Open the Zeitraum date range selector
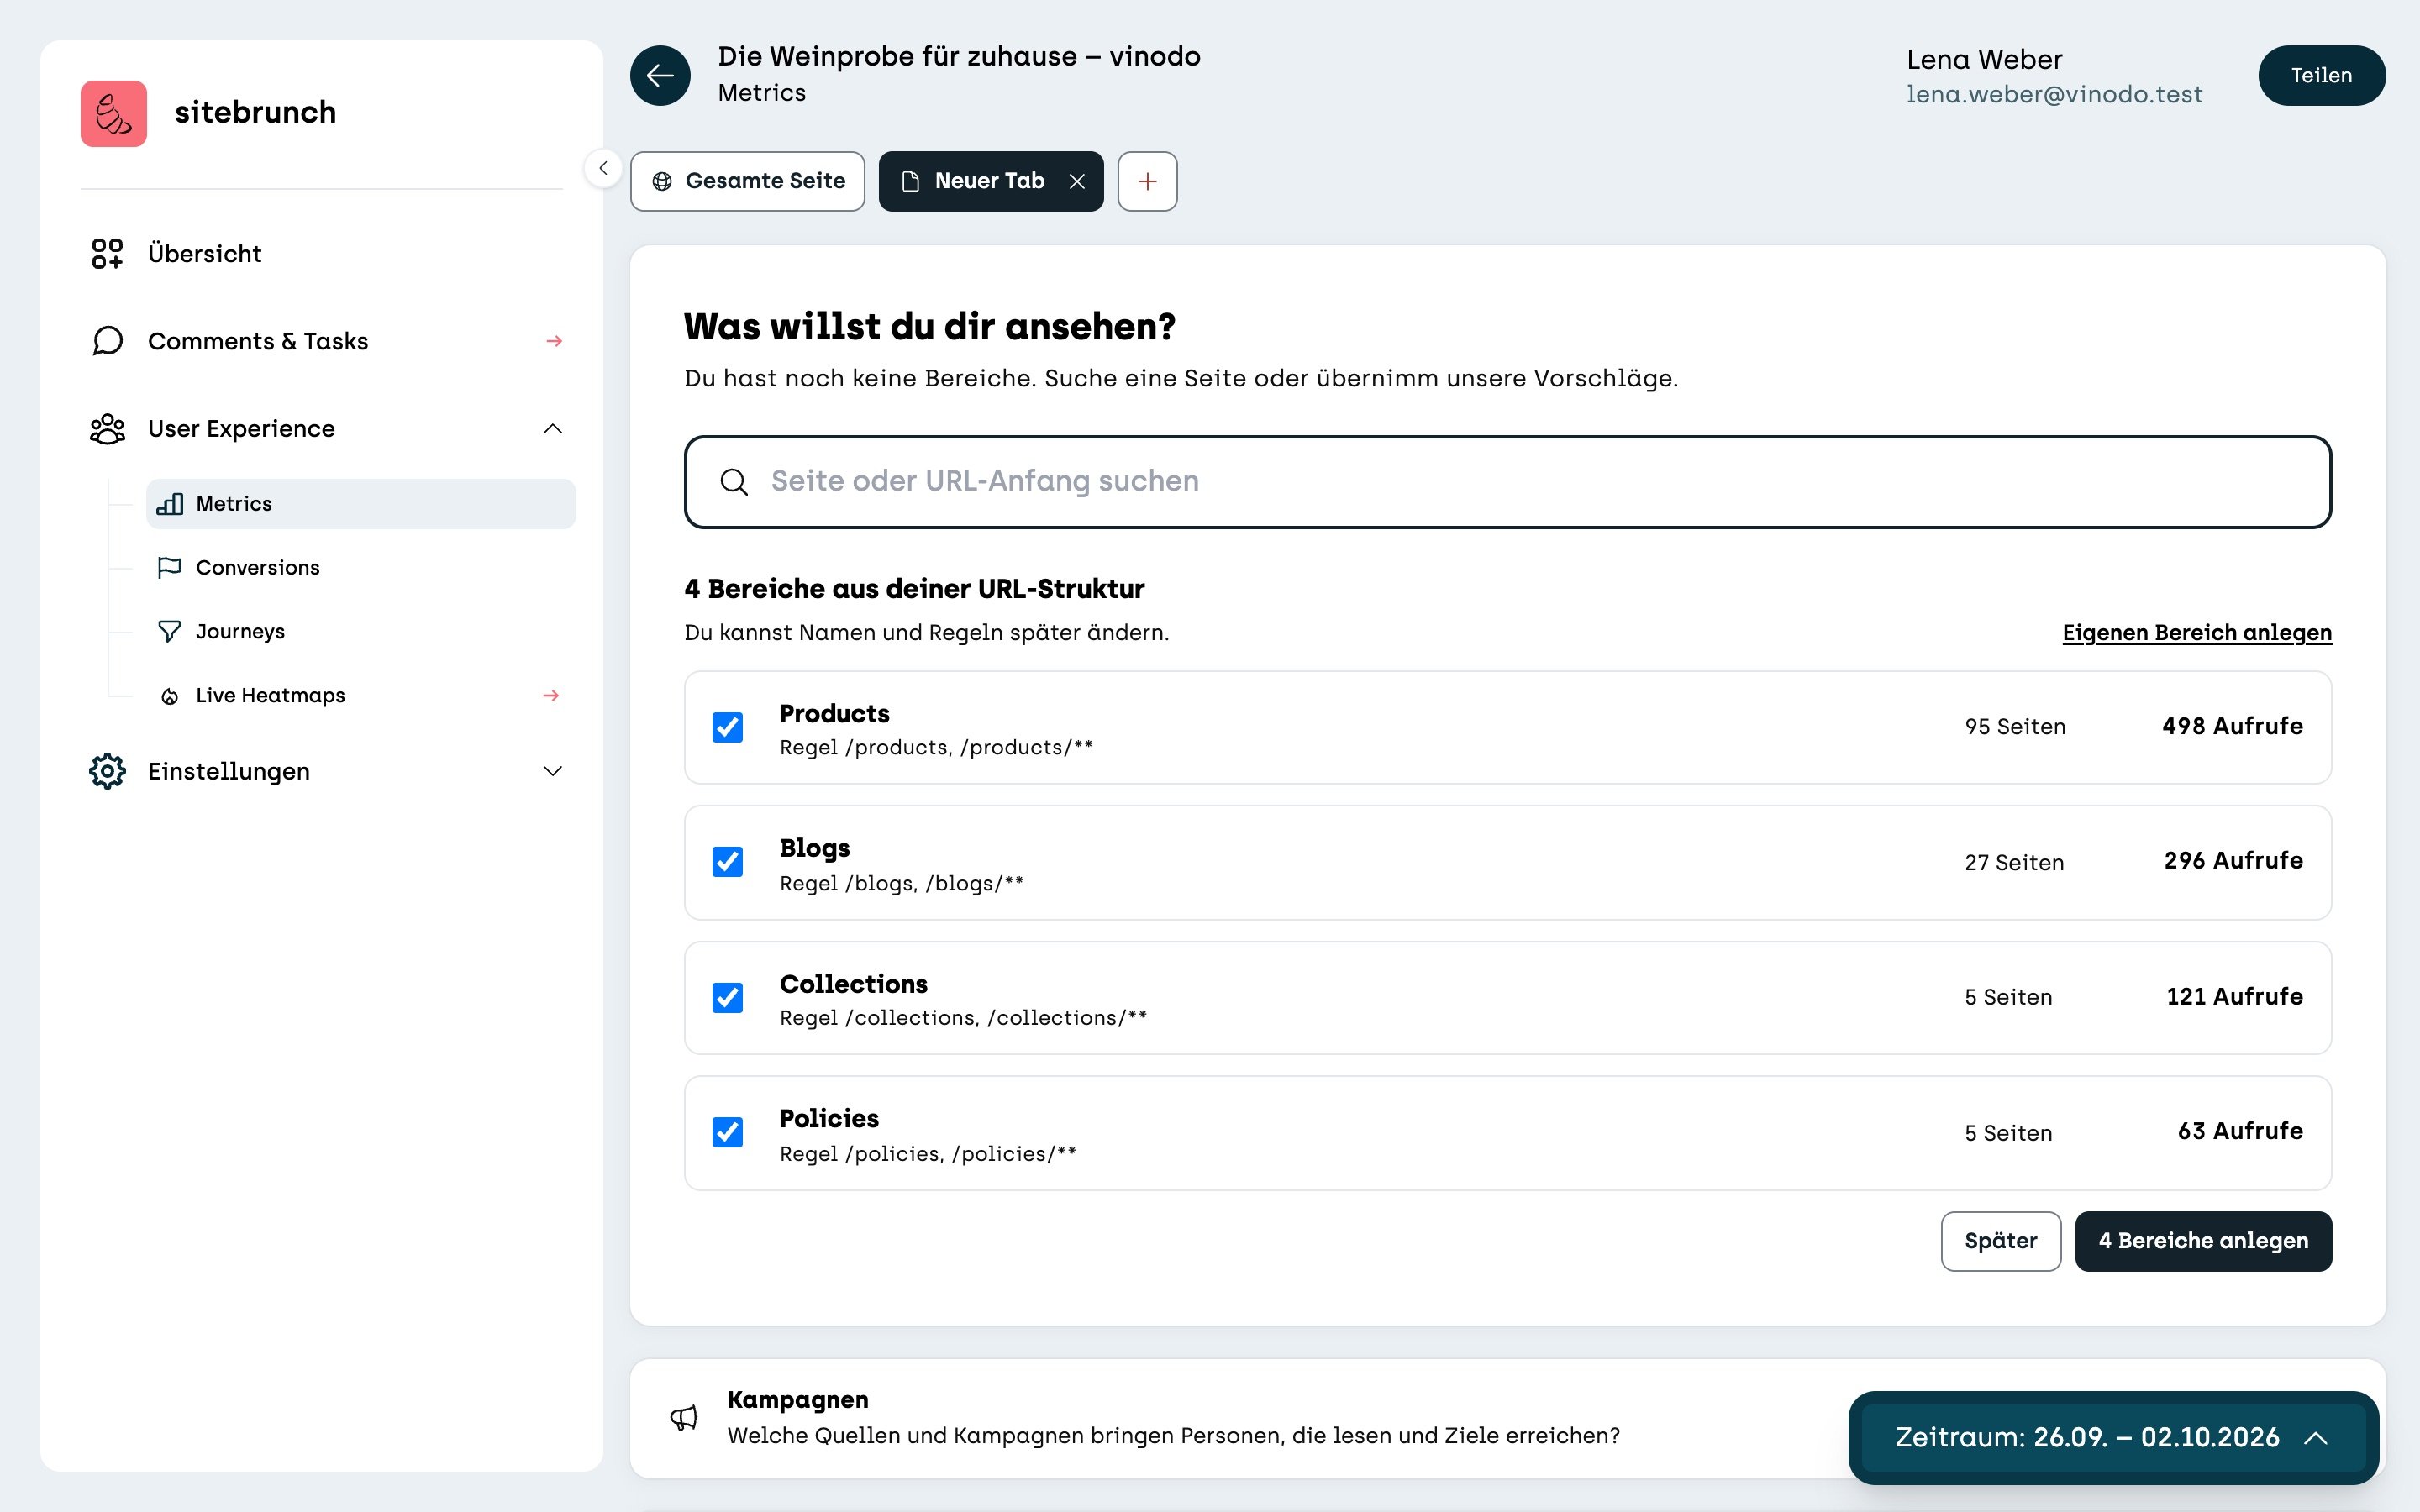Viewport: 2420px width, 1512px height. tap(2113, 1437)
